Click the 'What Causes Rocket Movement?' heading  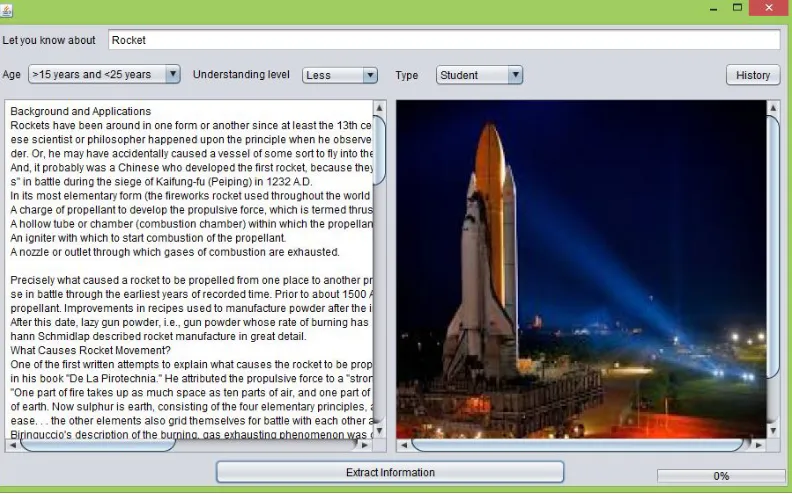pyautogui.click(x=90, y=350)
